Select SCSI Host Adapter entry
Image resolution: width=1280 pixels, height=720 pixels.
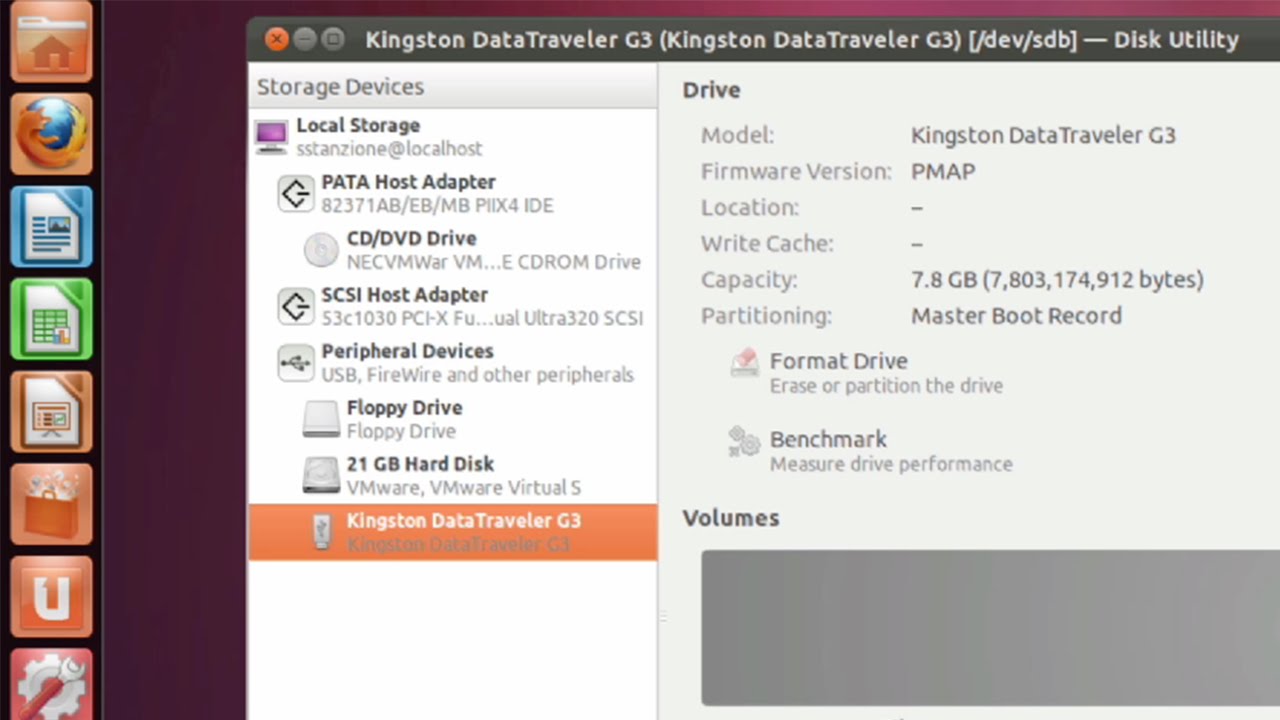coord(453,306)
